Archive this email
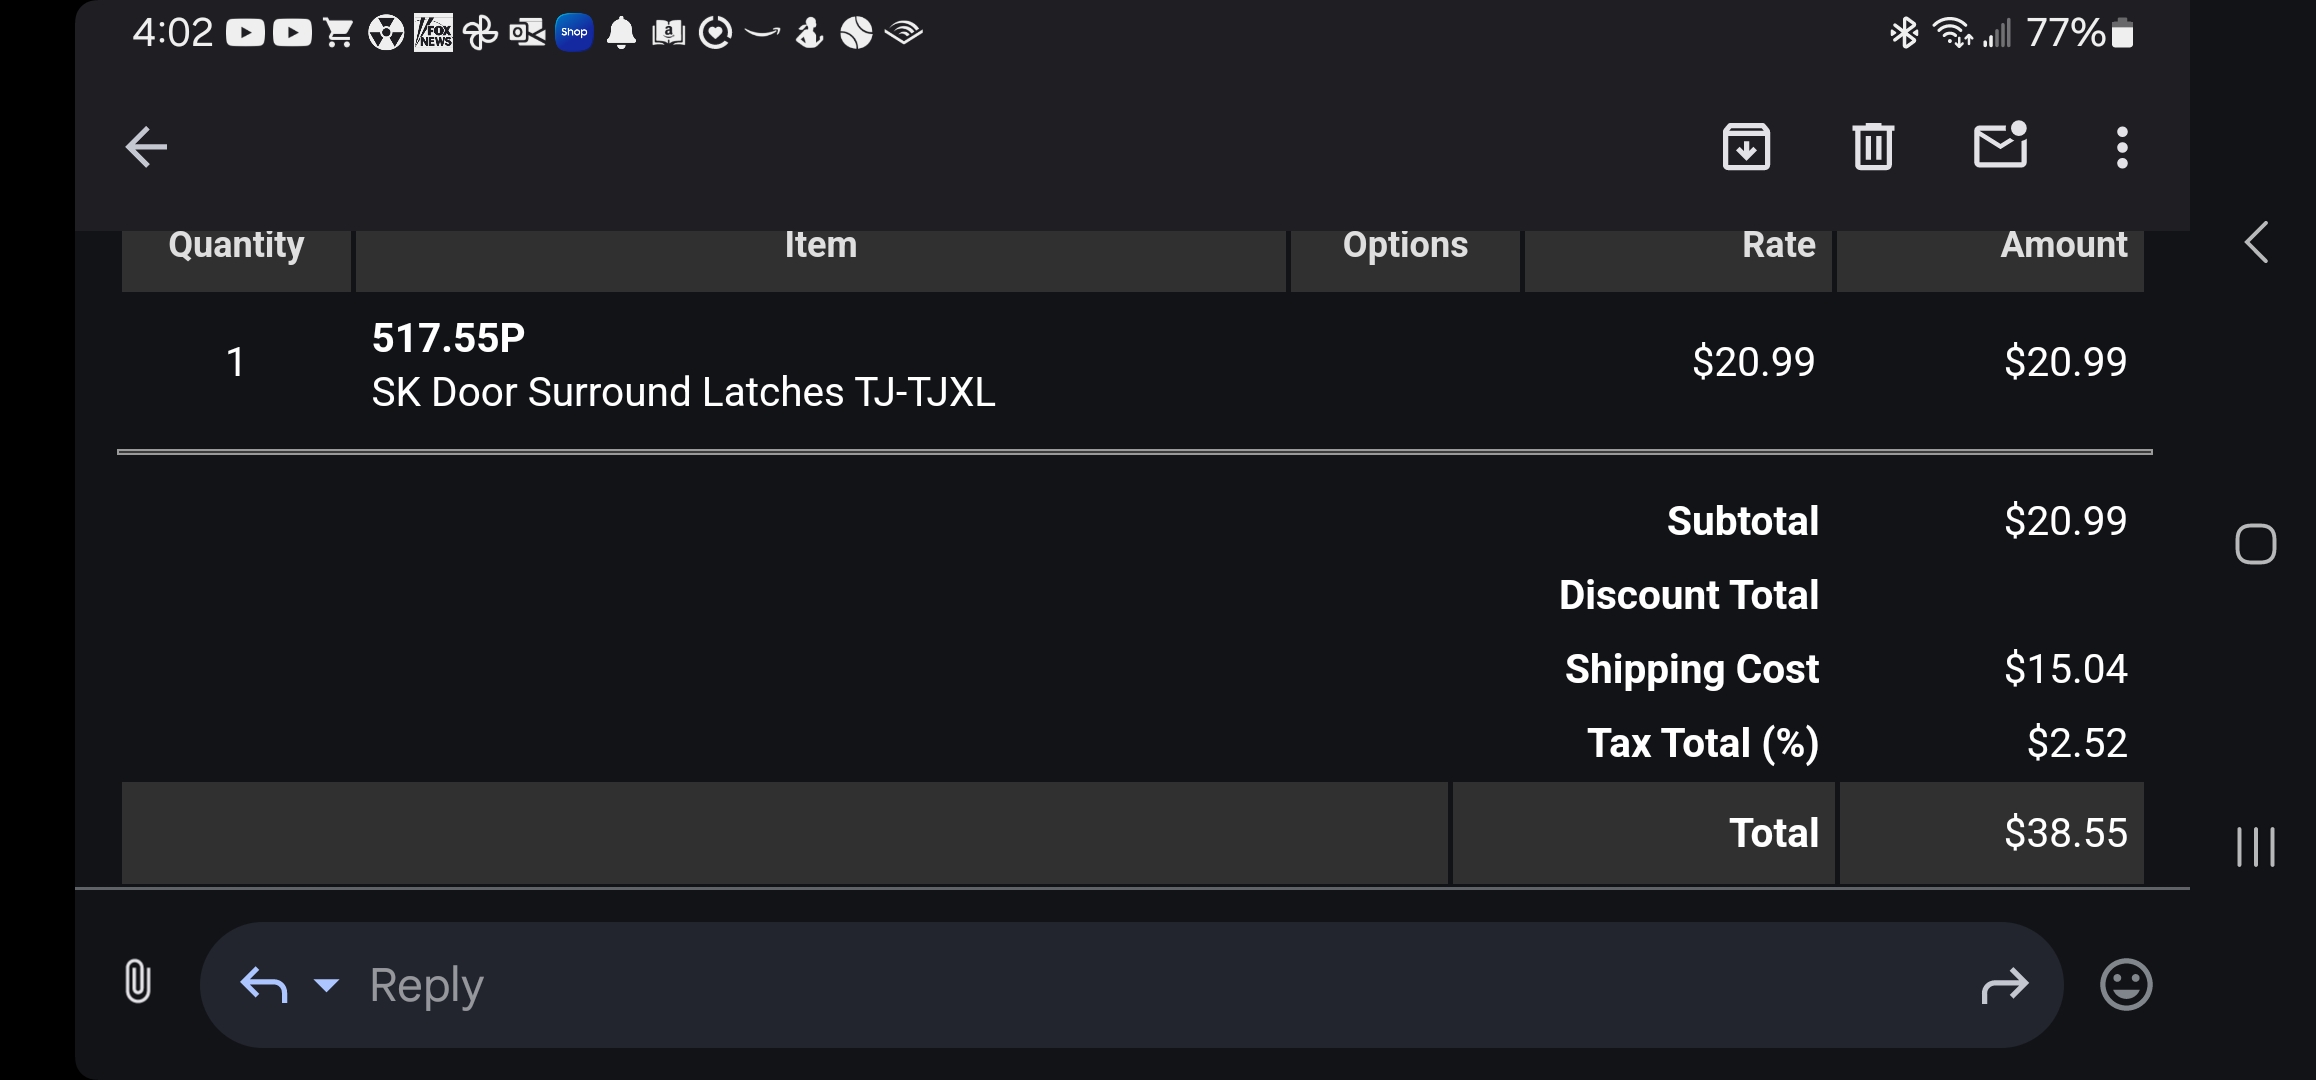The image size is (2316, 1080). click(1746, 147)
